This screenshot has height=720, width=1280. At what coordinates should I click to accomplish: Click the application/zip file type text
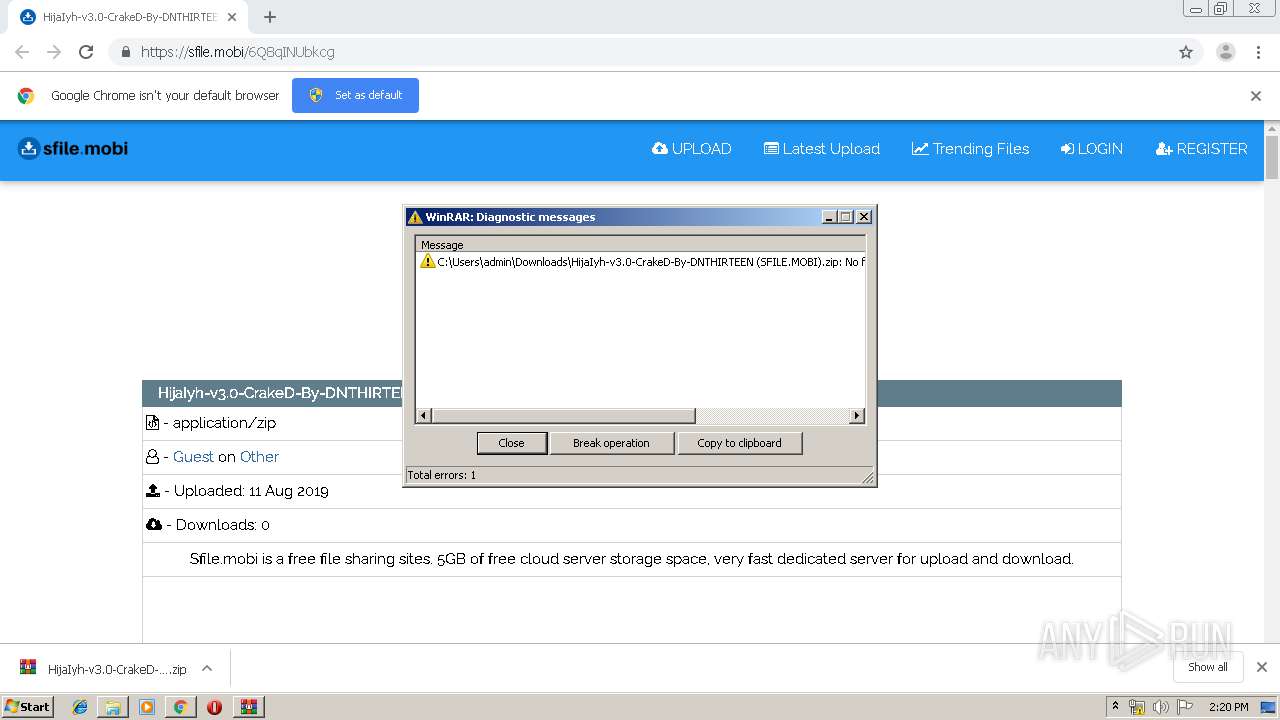tap(224, 423)
